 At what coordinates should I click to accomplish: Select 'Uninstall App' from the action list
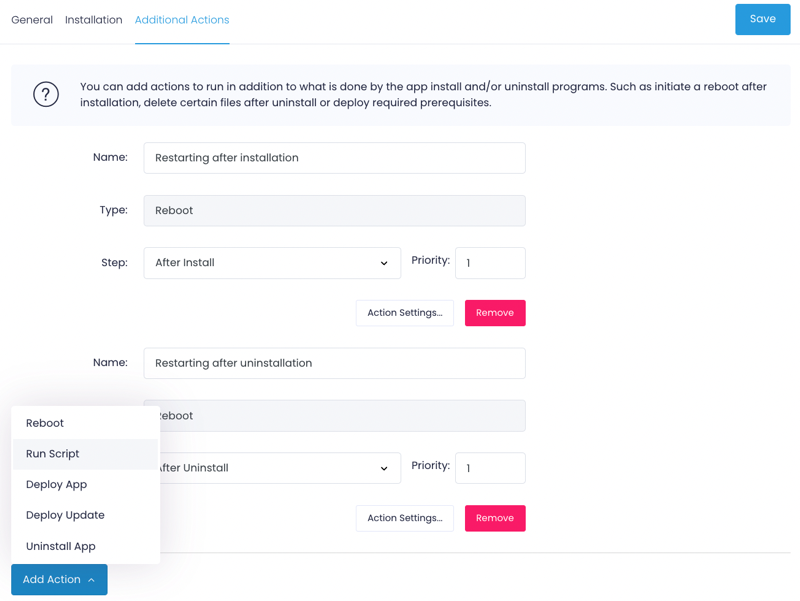tap(60, 546)
